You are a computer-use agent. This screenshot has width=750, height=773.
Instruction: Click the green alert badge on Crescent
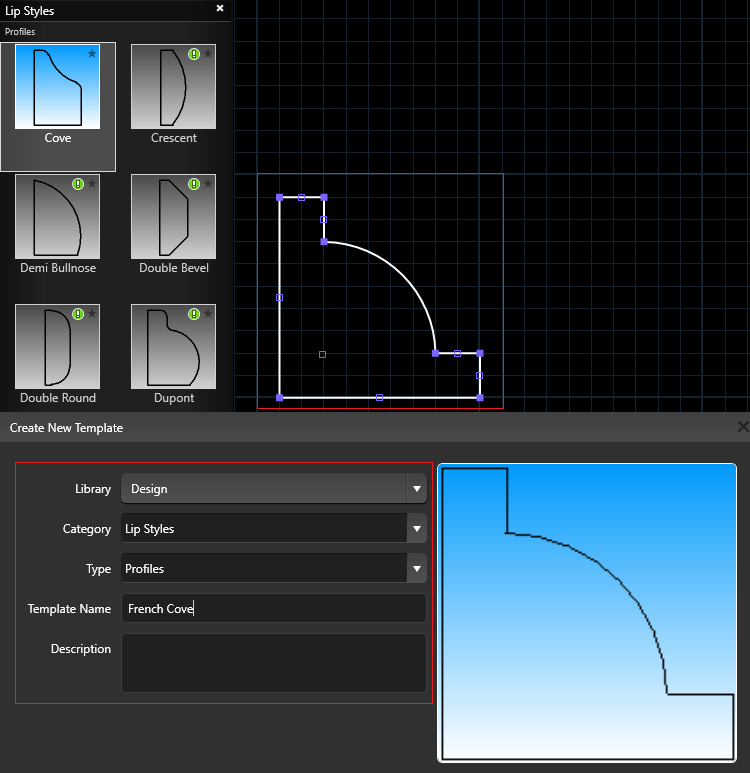[x=194, y=54]
